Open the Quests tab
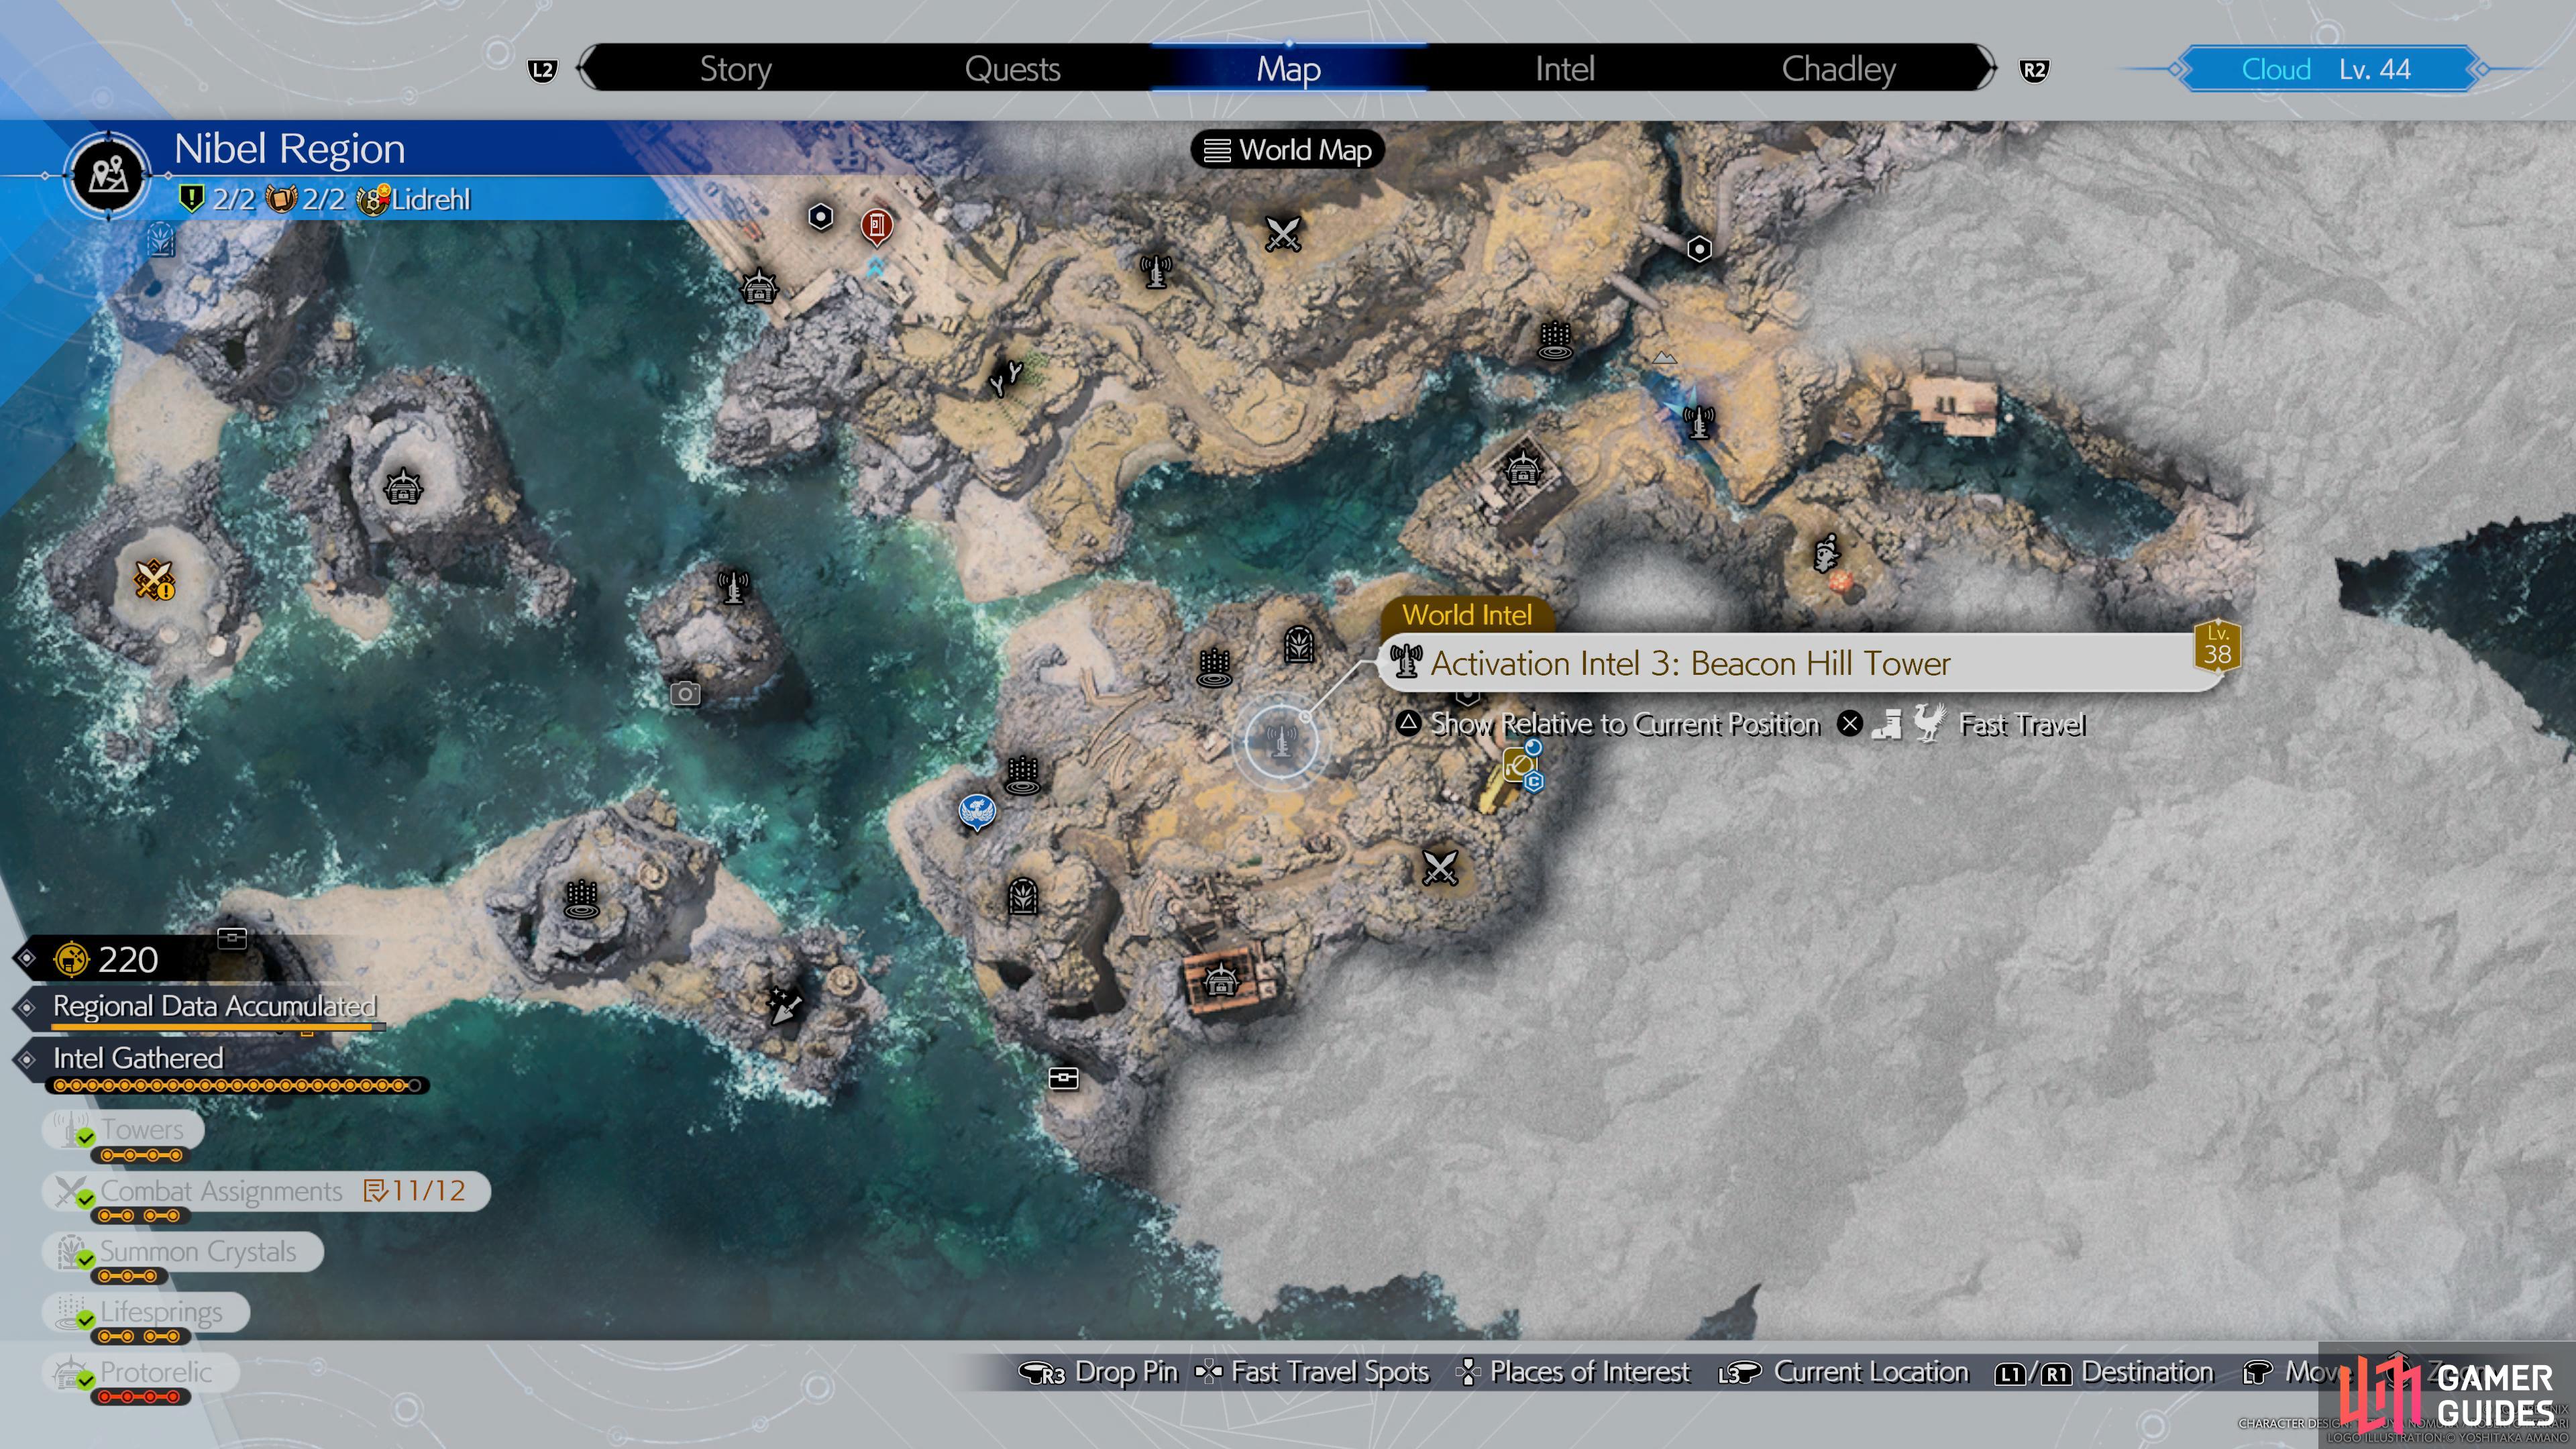Screen dimensions: 2576x1449 1012,69
